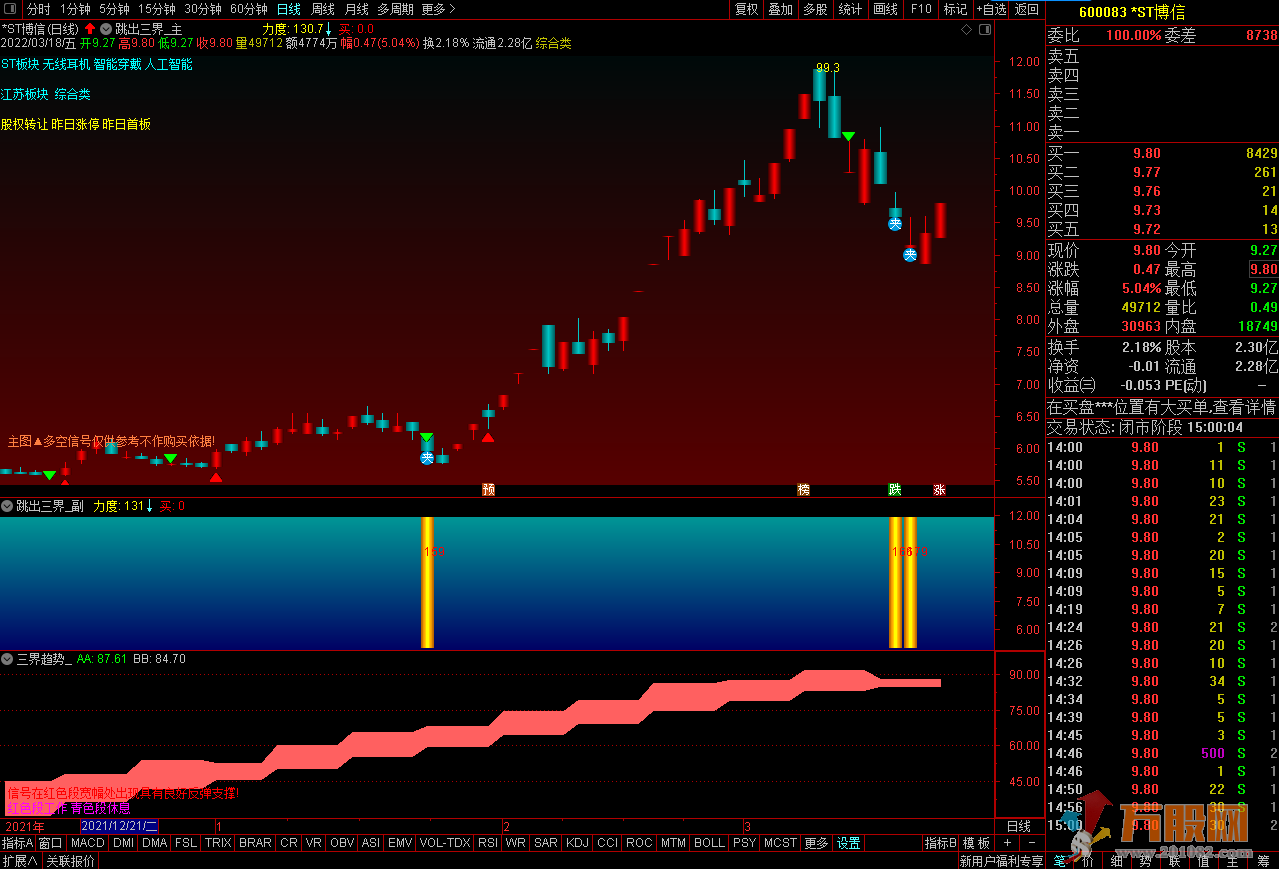Screen dimensions: 1279x869
Task: Click the panel layout icon beside the diamond
Action: 983,30
